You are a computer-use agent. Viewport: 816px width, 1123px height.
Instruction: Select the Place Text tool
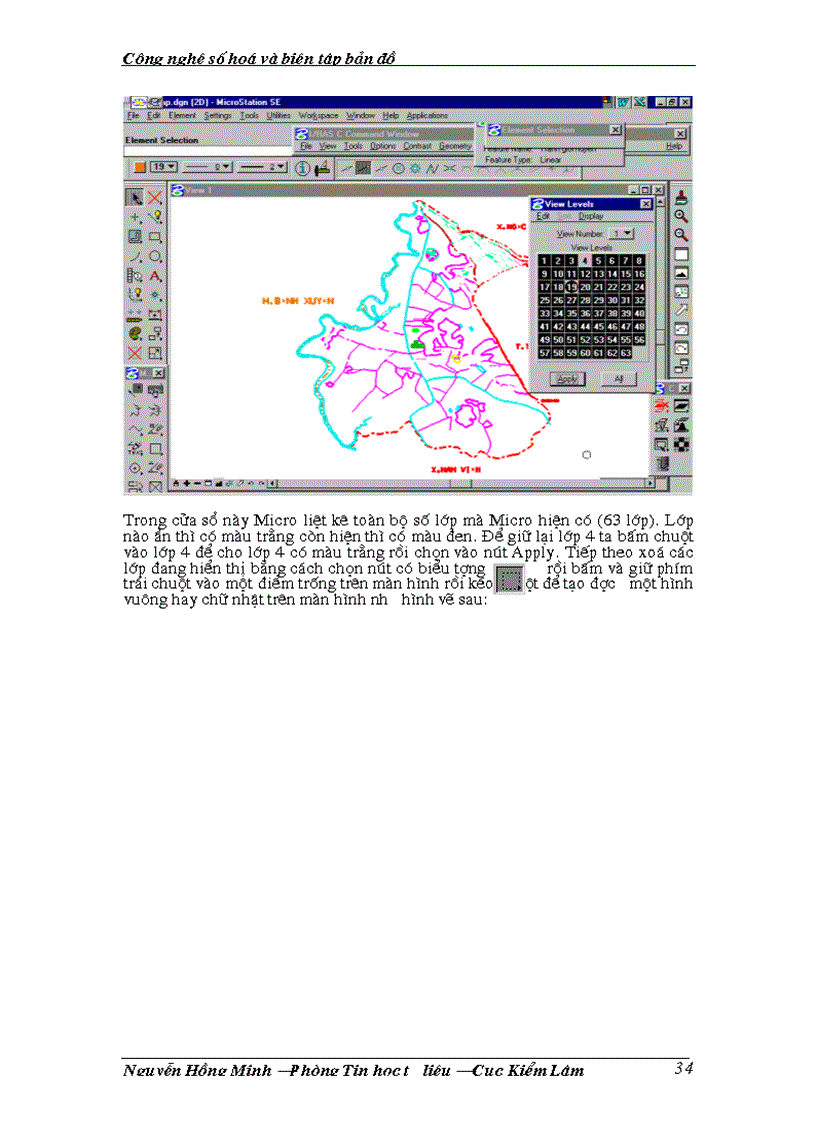156,276
